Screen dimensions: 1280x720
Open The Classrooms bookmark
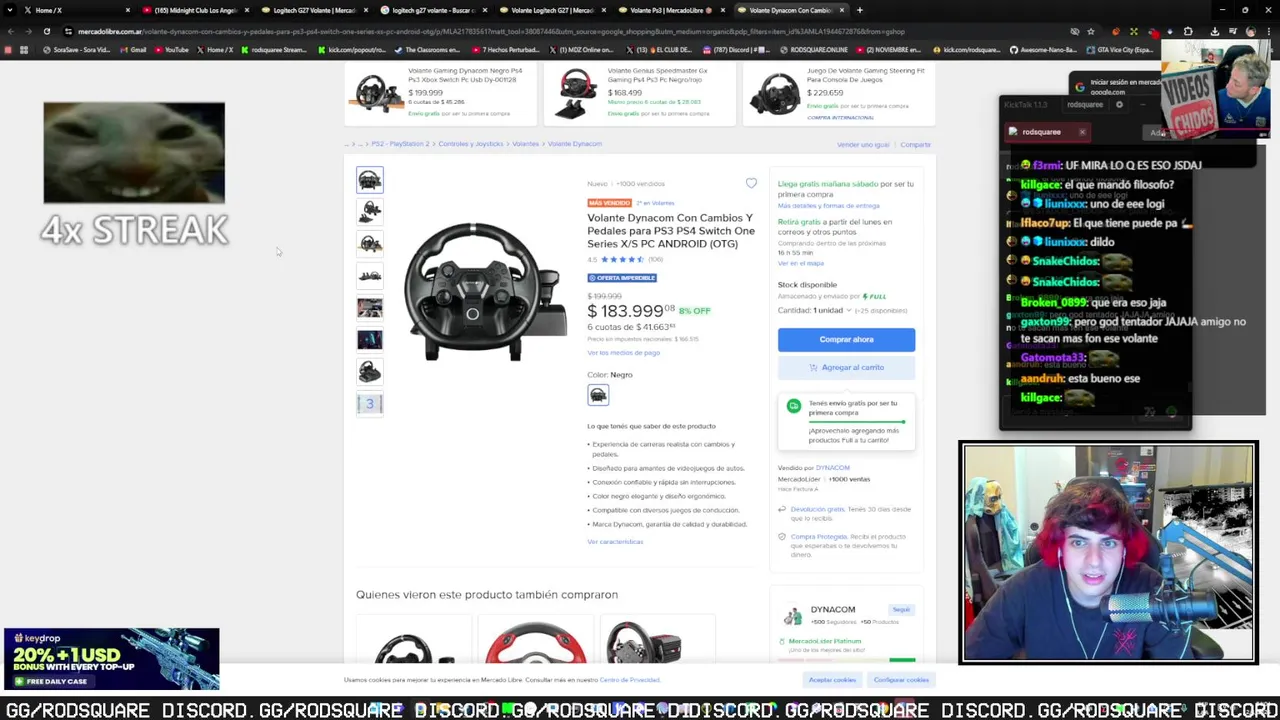tap(428, 49)
